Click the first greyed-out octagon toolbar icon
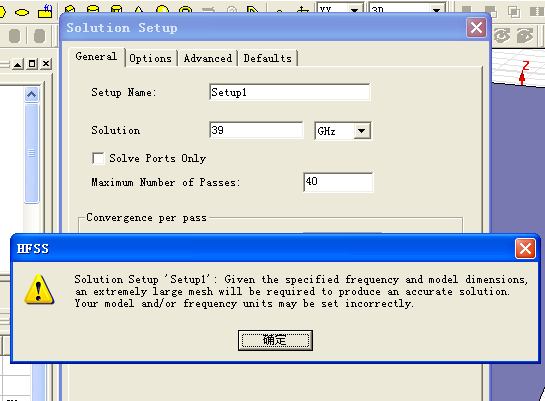The width and height of the screenshot is (545, 401). 14,36
